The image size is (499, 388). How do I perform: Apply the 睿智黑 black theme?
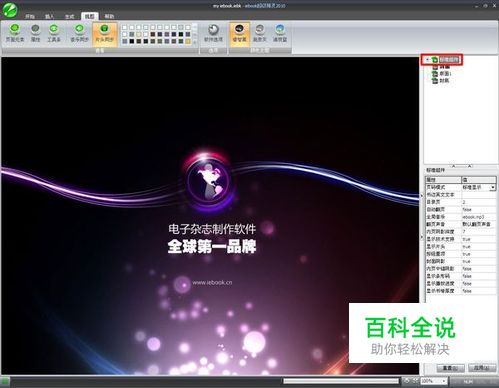[239, 33]
